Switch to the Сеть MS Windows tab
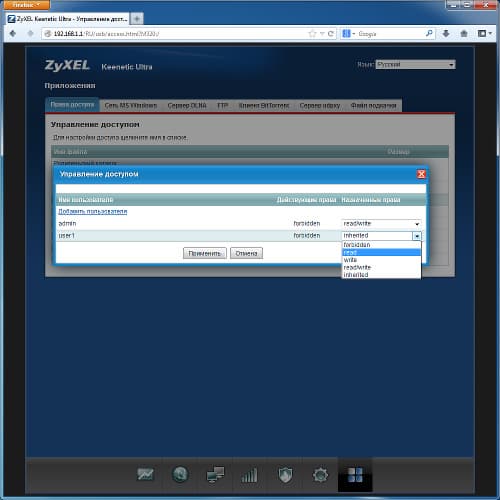Image resolution: width=500 pixels, height=500 pixels. 131,105
